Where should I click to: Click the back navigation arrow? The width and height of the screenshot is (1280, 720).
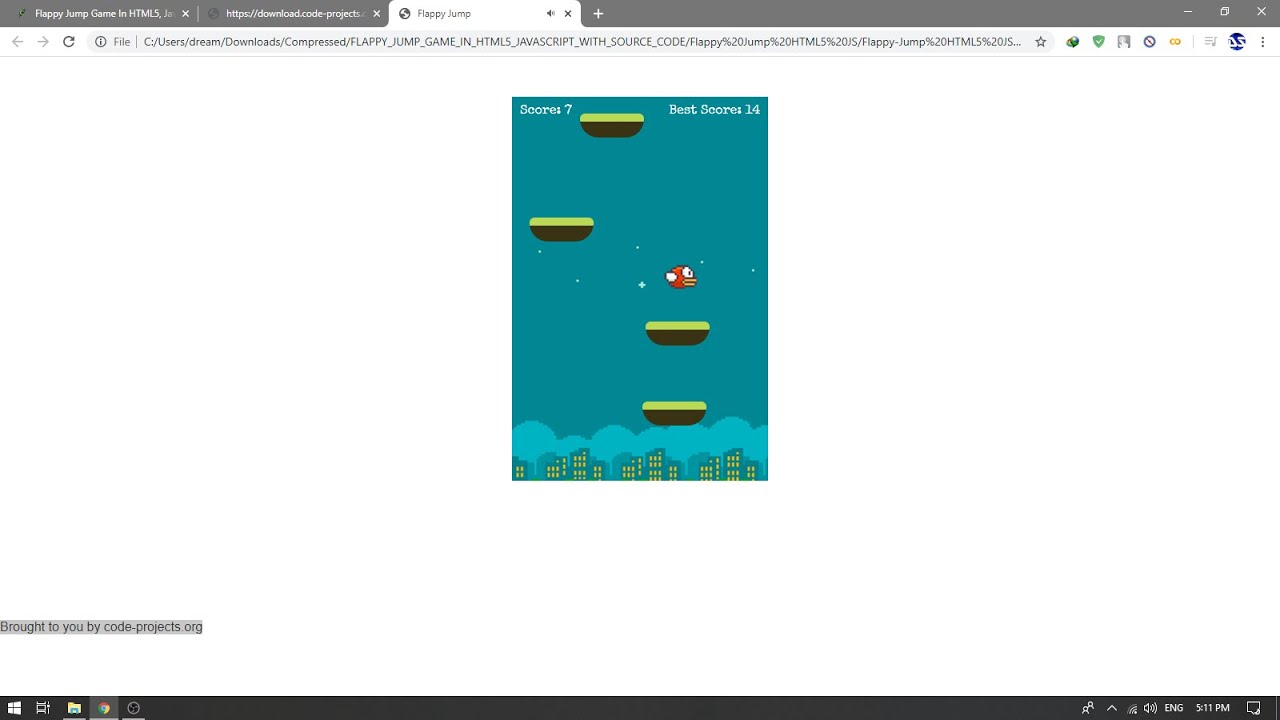[x=17, y=42]
